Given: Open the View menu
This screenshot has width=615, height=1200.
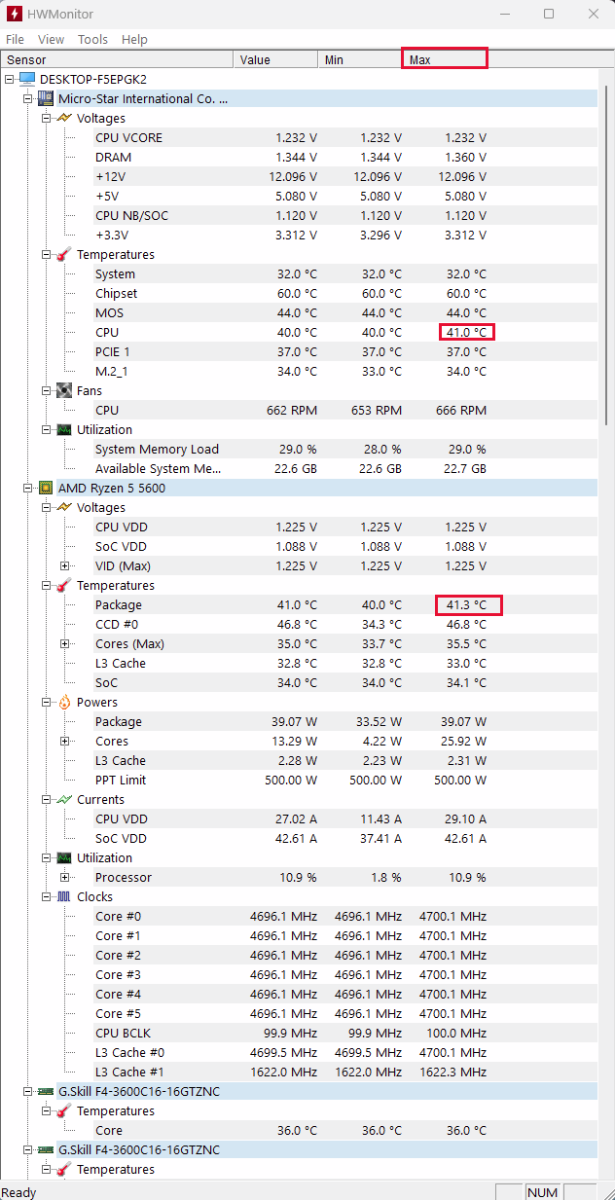Looking at the screenshot, I should (x=51, y=39).
